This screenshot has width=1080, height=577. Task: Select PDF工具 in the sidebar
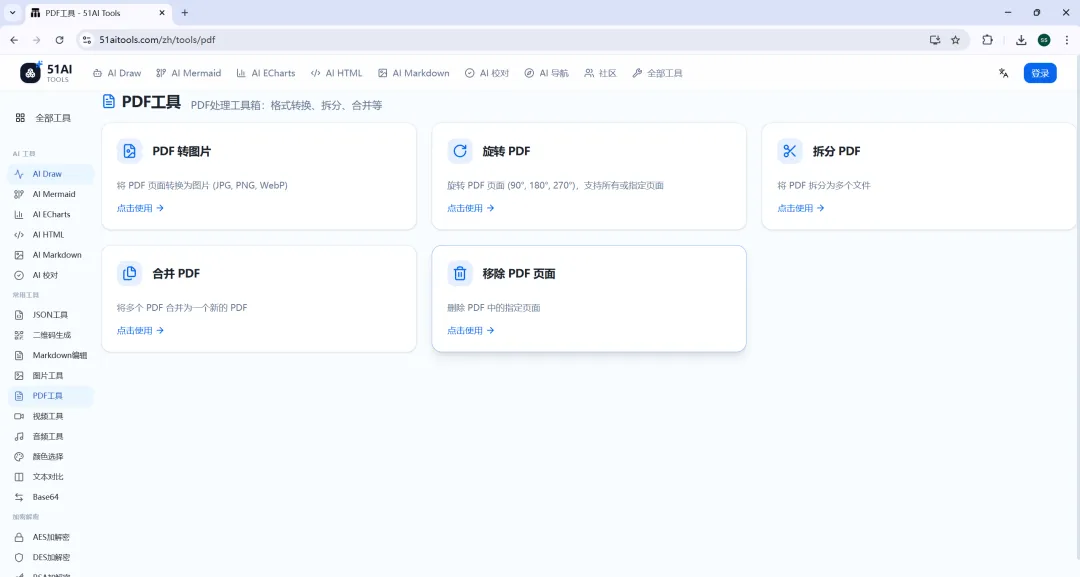[x=51, y=396]
